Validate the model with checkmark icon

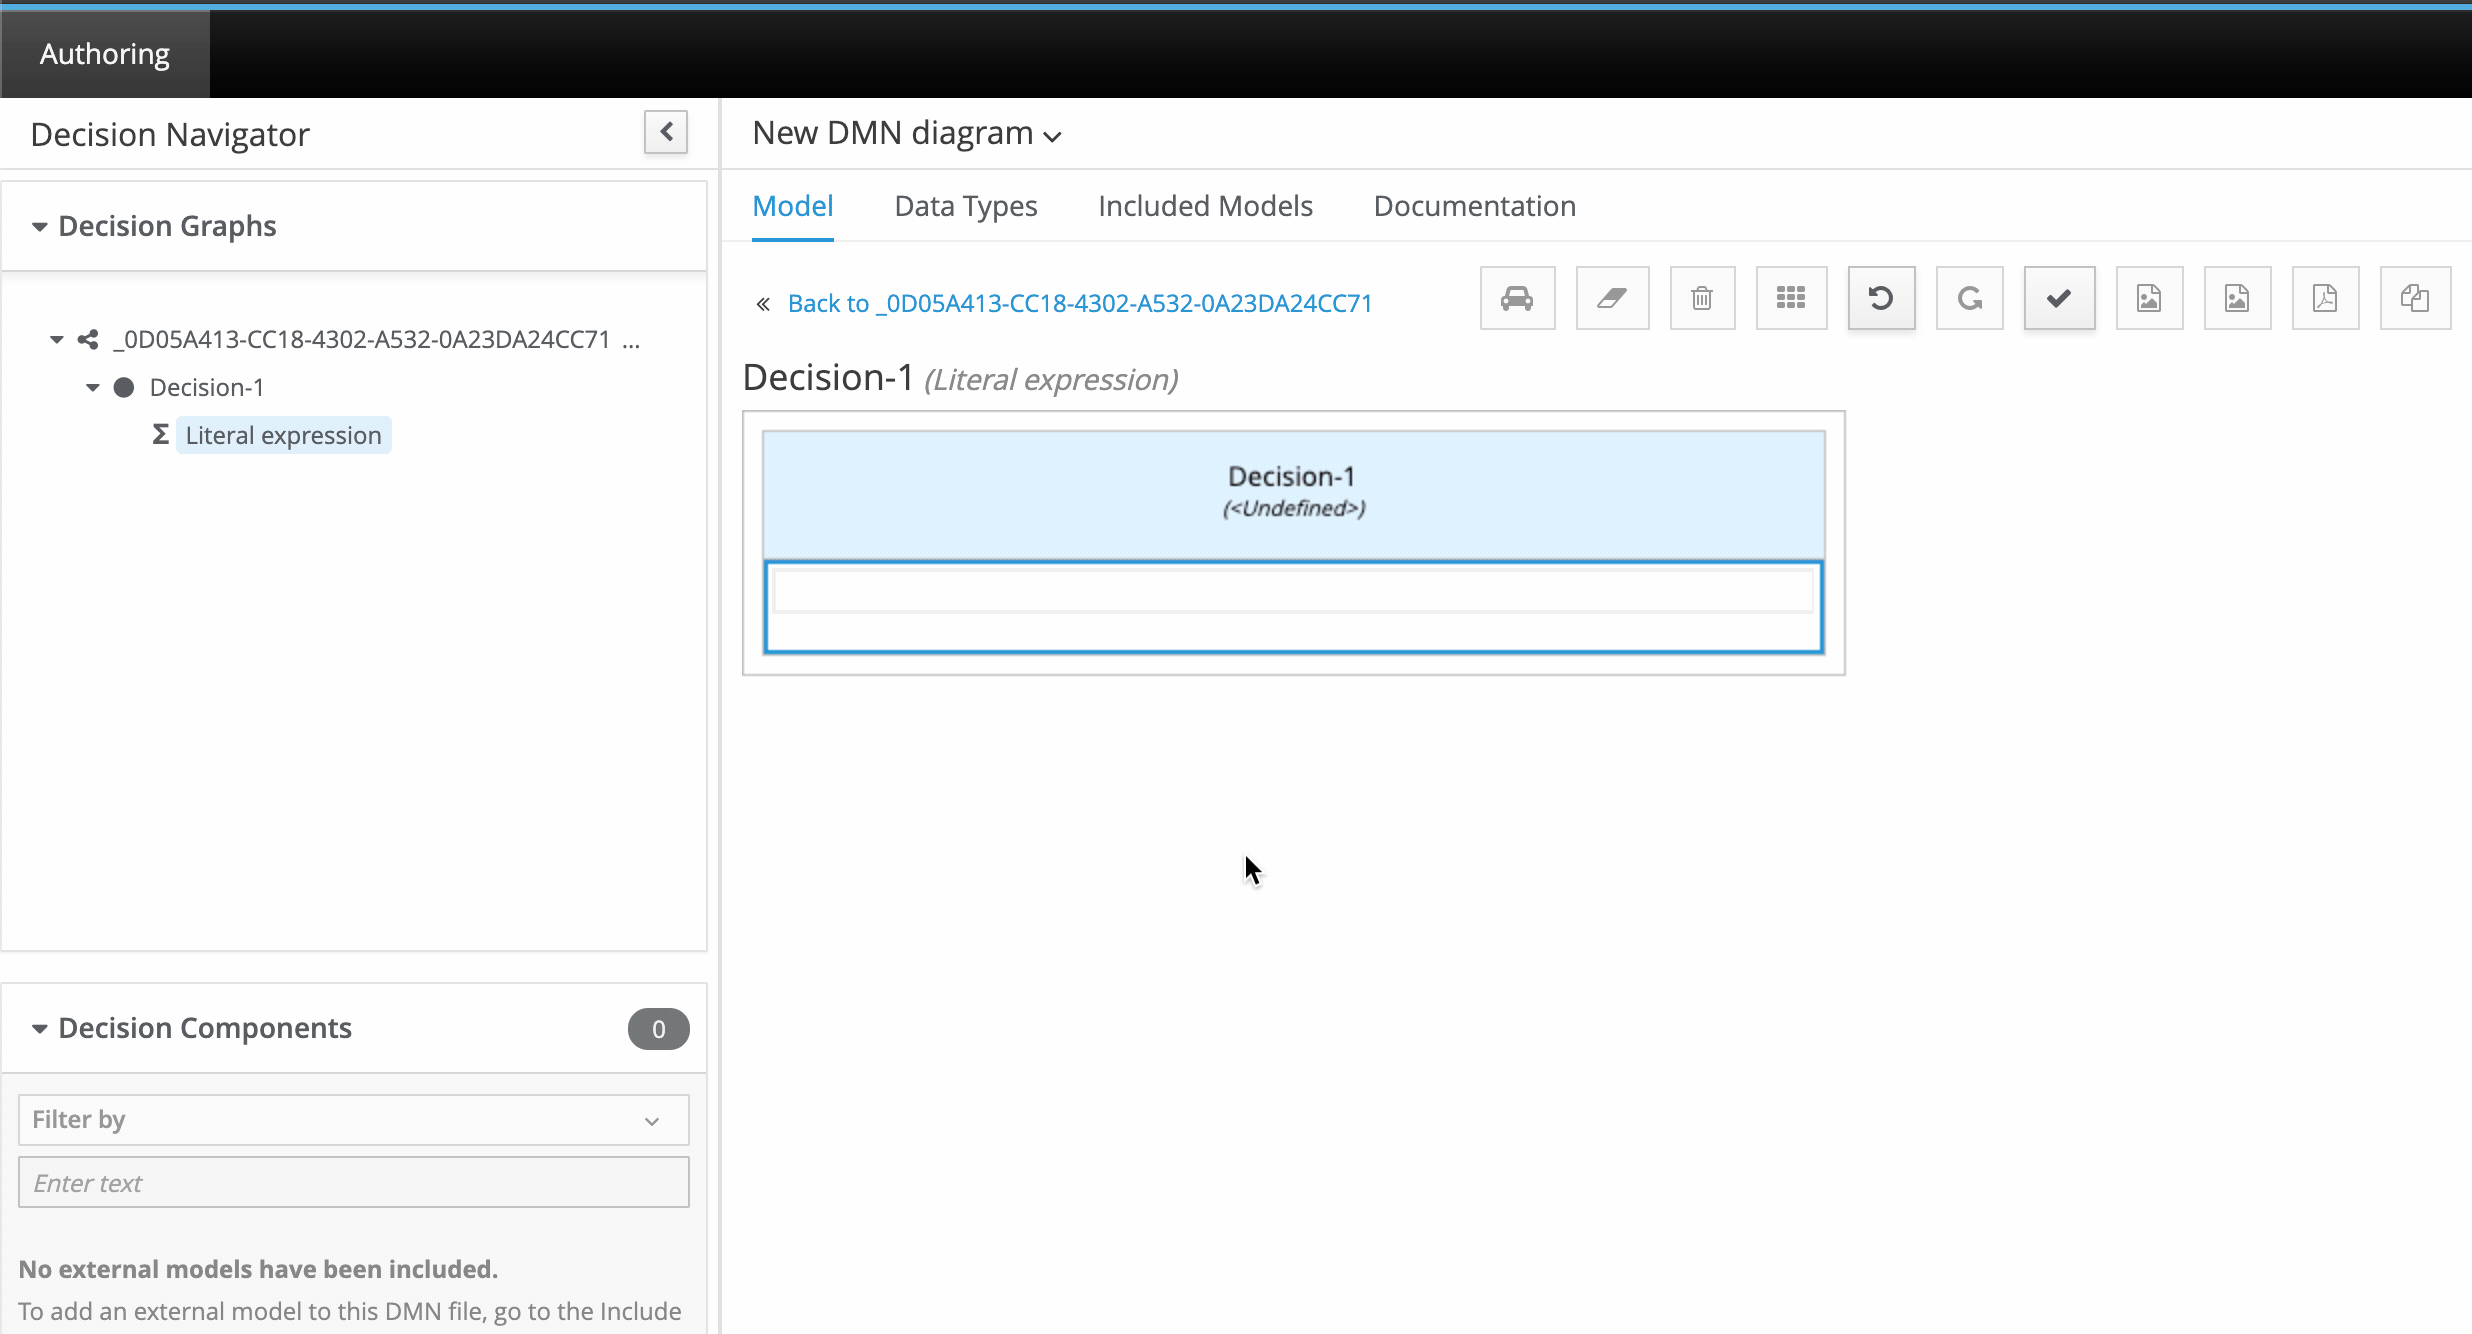point(2059,298)
